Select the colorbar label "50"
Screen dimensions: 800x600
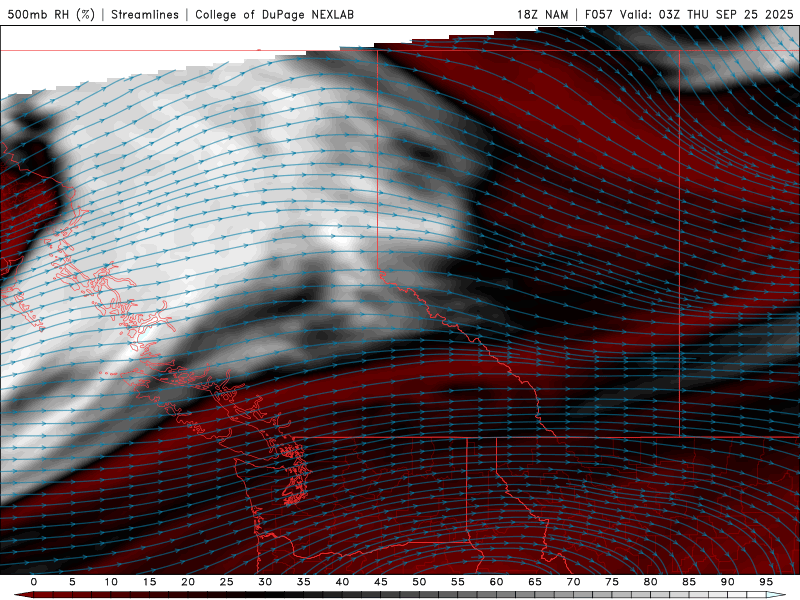pos(419,582)
